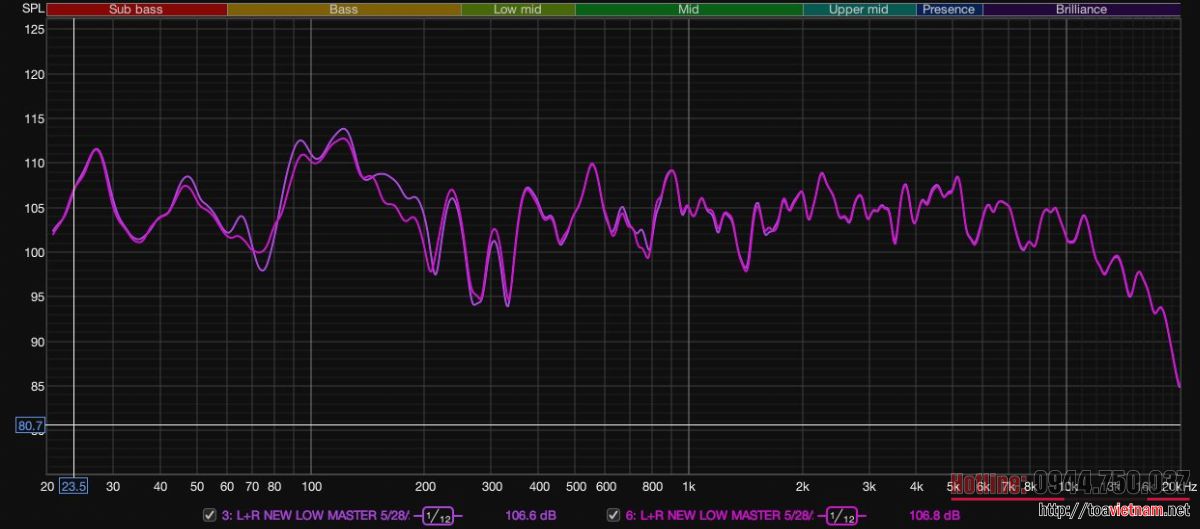This screenshot has height=529, width=1200.
Task: Click the 80.7 cursor level value box
Action: (30, 426)
